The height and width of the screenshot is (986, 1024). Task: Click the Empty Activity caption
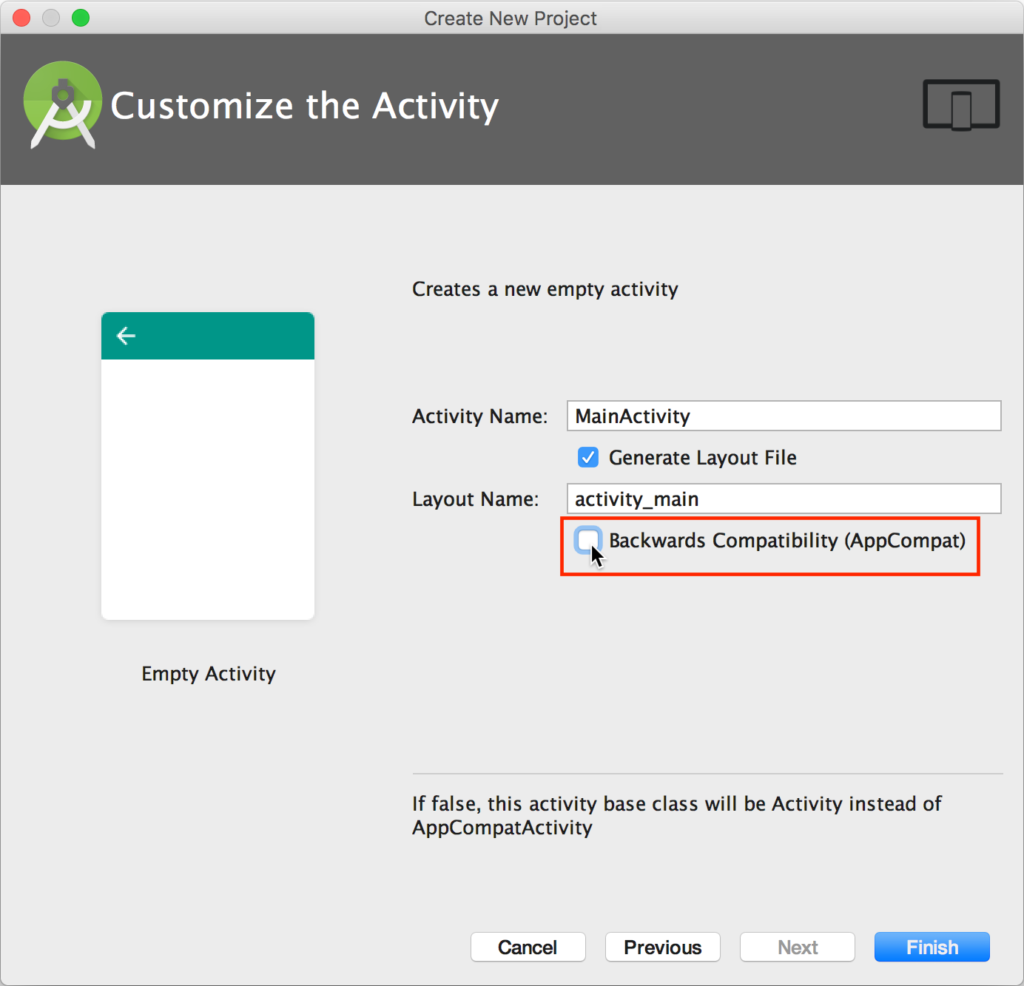(x=208, y=673)
